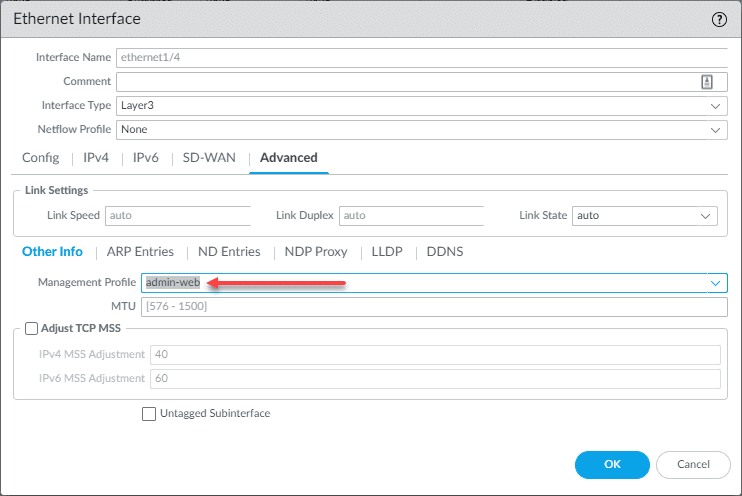Viewport: 742px width, 496px height.
Task: Switch to the Config tab
Action: pos(40,158)
